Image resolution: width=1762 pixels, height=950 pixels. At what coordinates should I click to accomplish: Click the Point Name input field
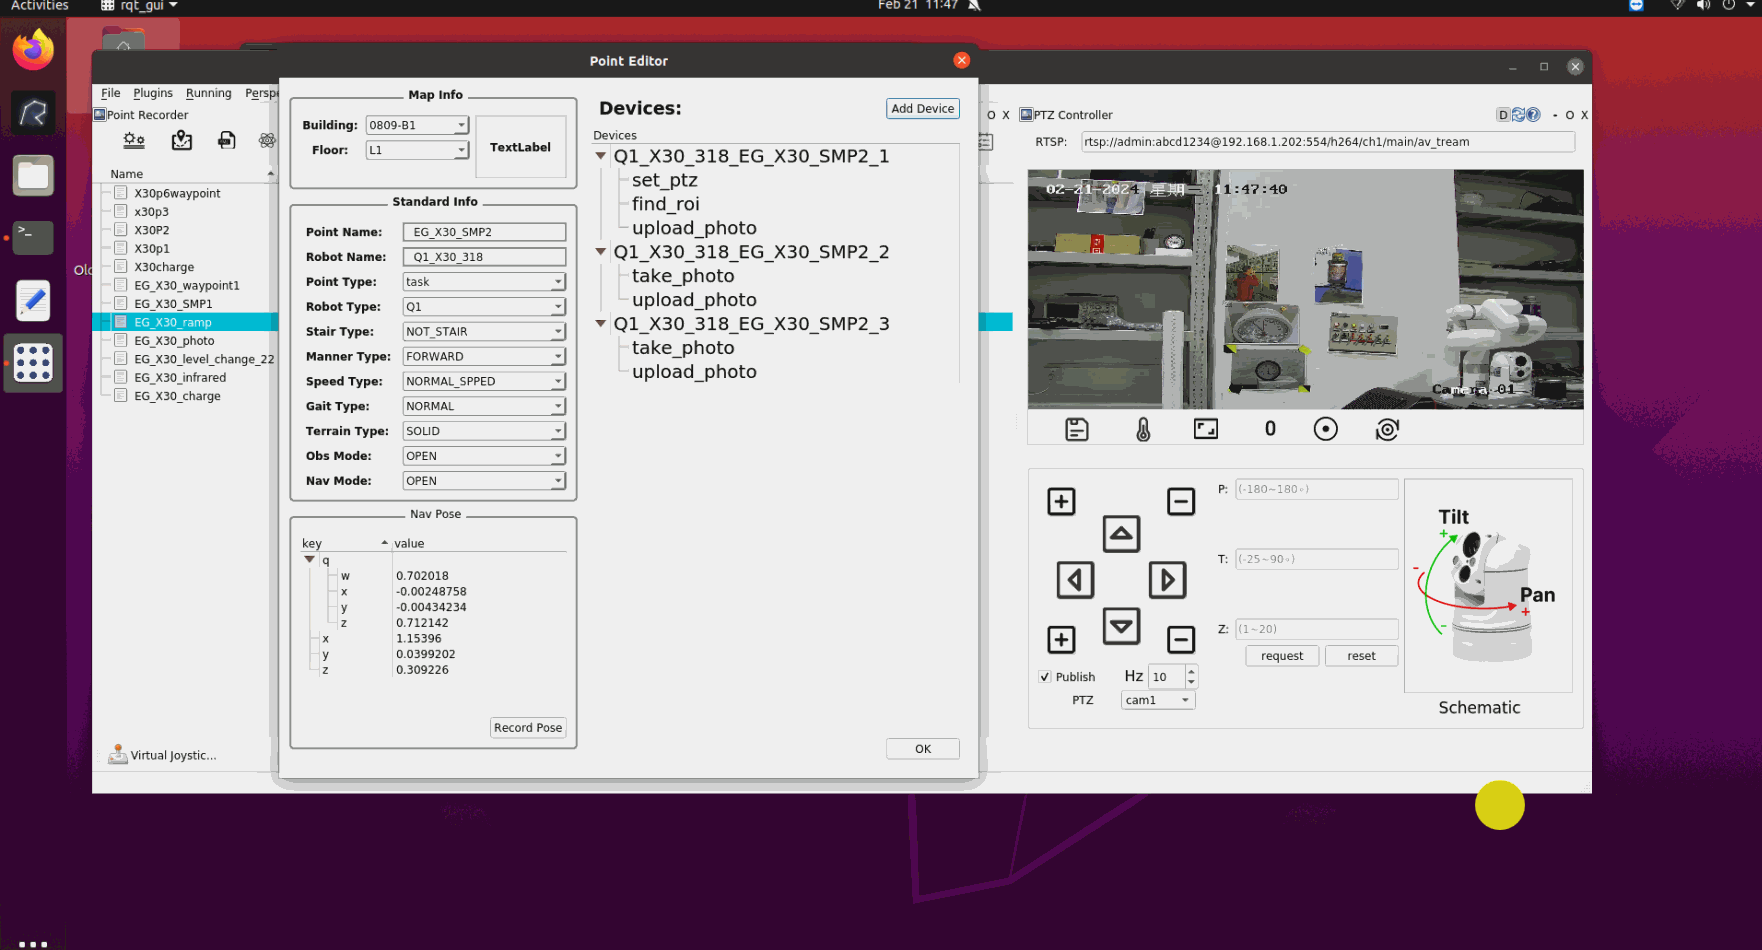(x=484, y=232)
